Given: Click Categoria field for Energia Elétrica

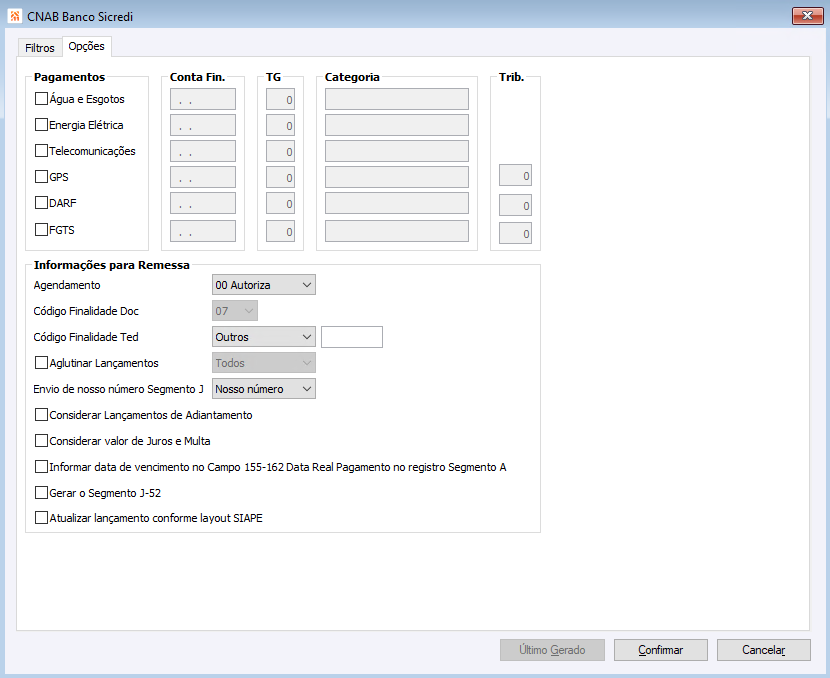Looking at the screenshot, I should coord(396,125).
